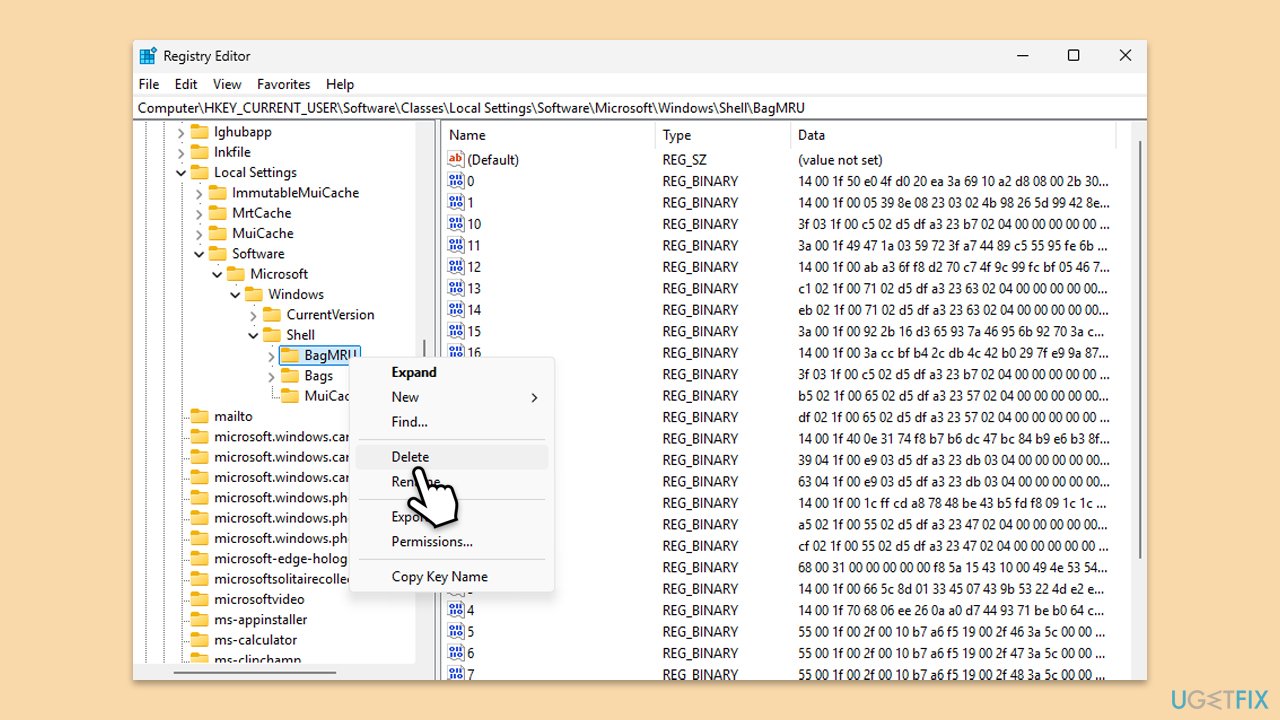Expand the Bags key arrow
The width and height of the screenshot is (1280, 720).
pos(272,376)
